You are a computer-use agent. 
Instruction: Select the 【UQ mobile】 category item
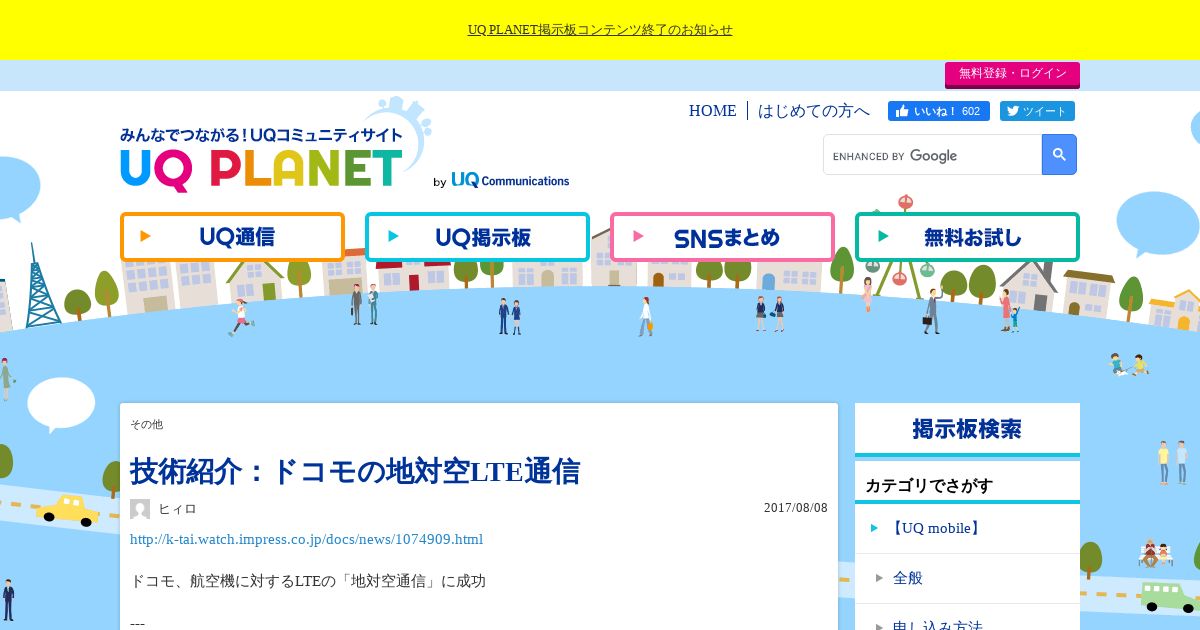pyautogui.click(x=967, y=528)
